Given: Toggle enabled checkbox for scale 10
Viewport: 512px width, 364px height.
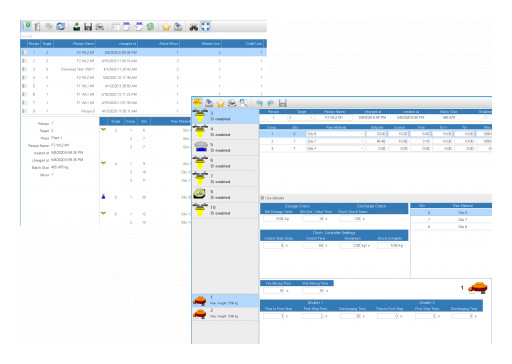Looking at the screenshot, I should pyautogui.click(x=212, y=213).
